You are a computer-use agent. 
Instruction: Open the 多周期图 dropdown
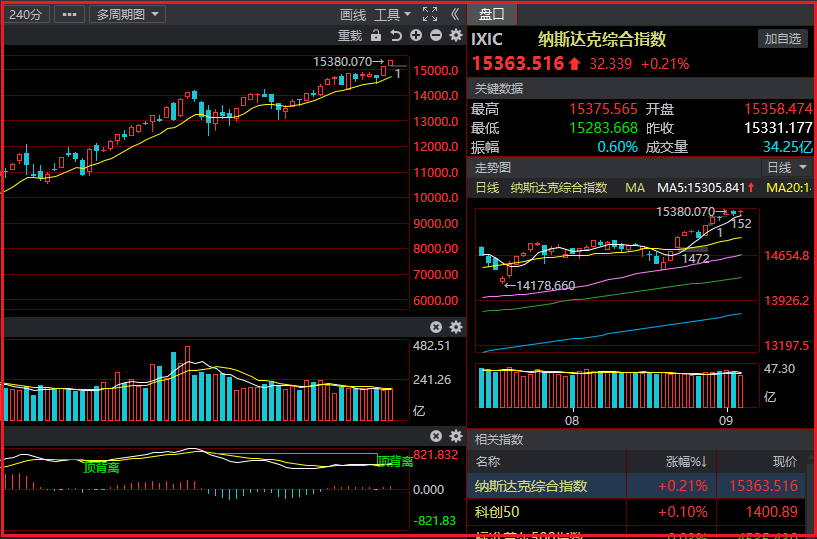[127, 14]
